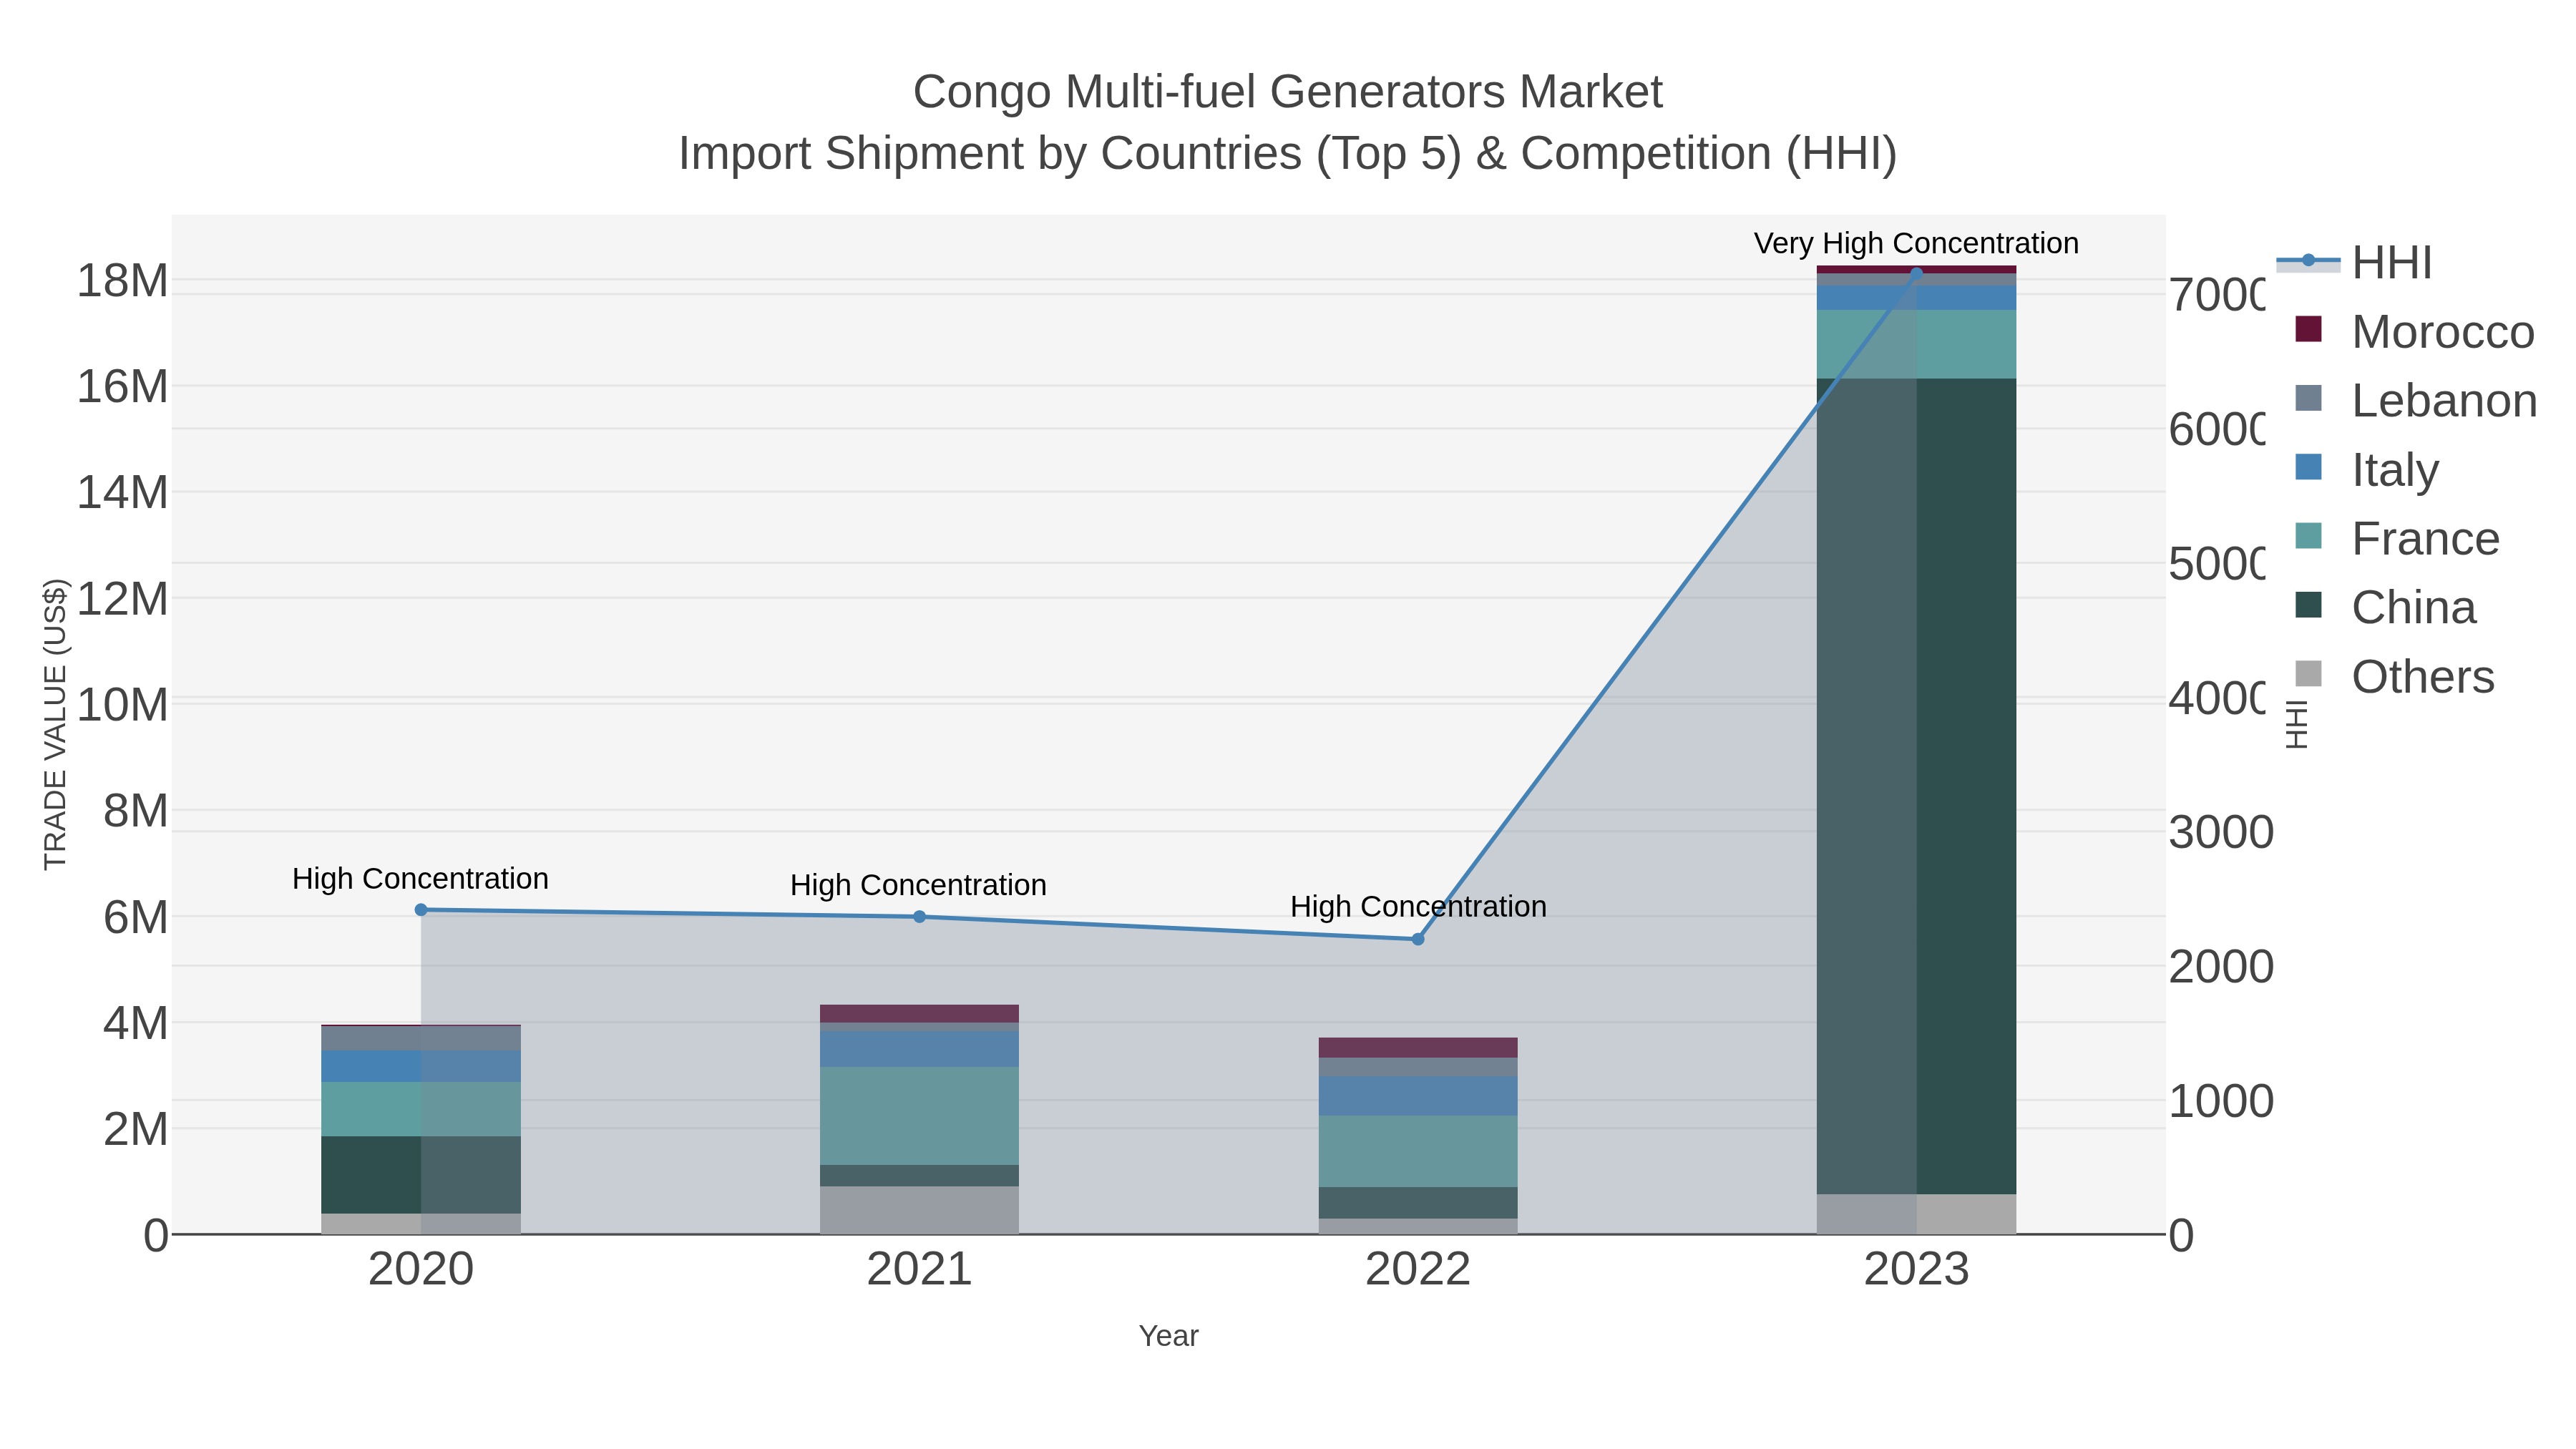Image resolution: width=2576 pixels, height=1449 pixels.
Task: Click the 2021 x-axis tick label
Action: tap(920, 1270)
